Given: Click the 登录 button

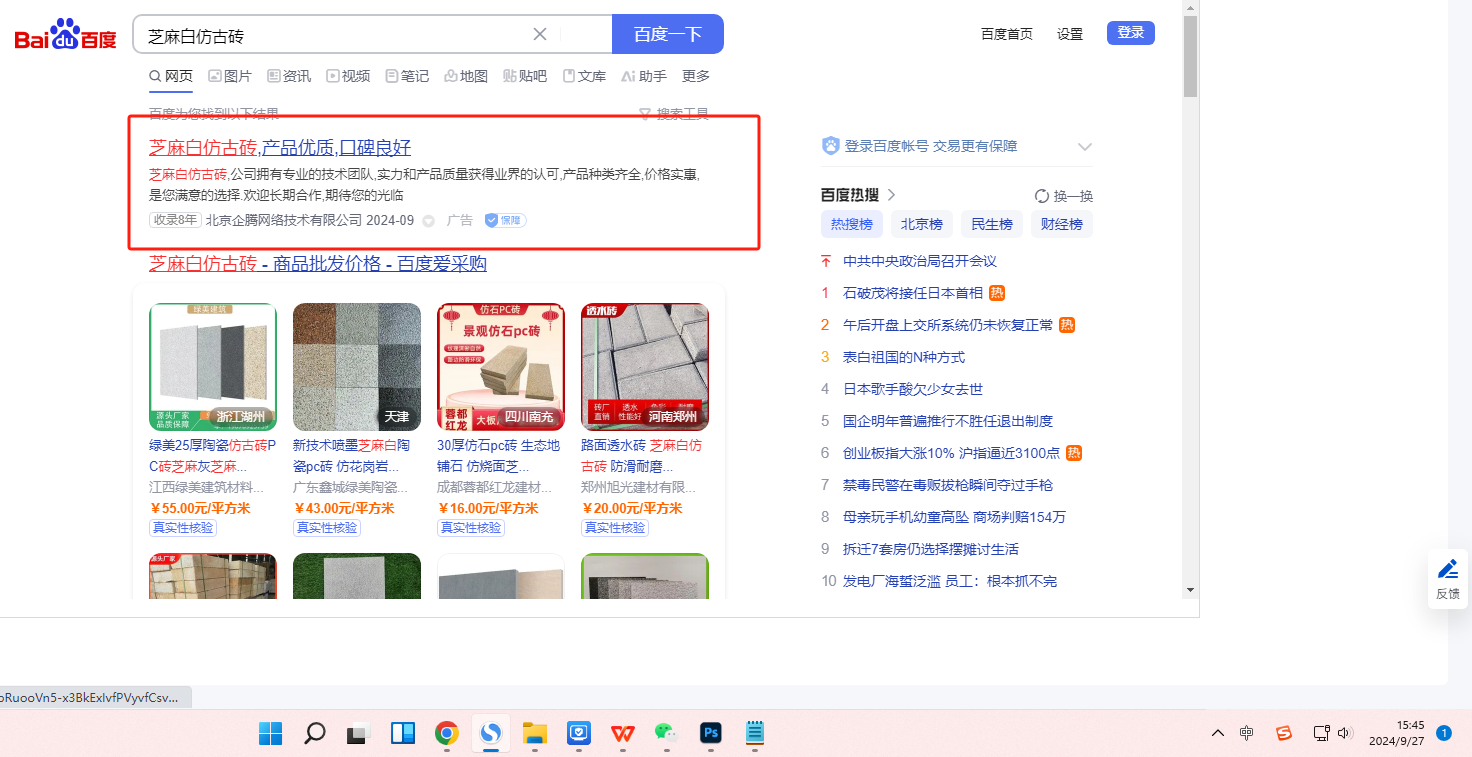Looking at the screenshot, I should 1131,33.
